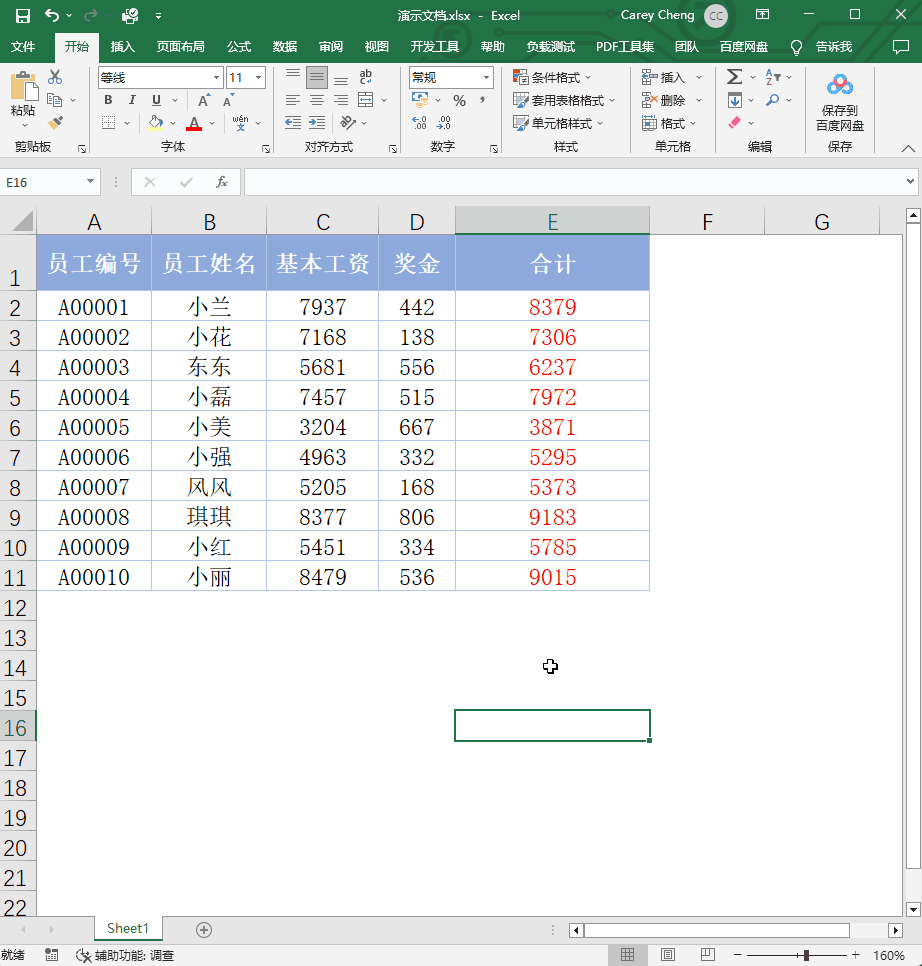Switch to the 插入 ribbon tab

pyautogui.click(x=123, y=47)
